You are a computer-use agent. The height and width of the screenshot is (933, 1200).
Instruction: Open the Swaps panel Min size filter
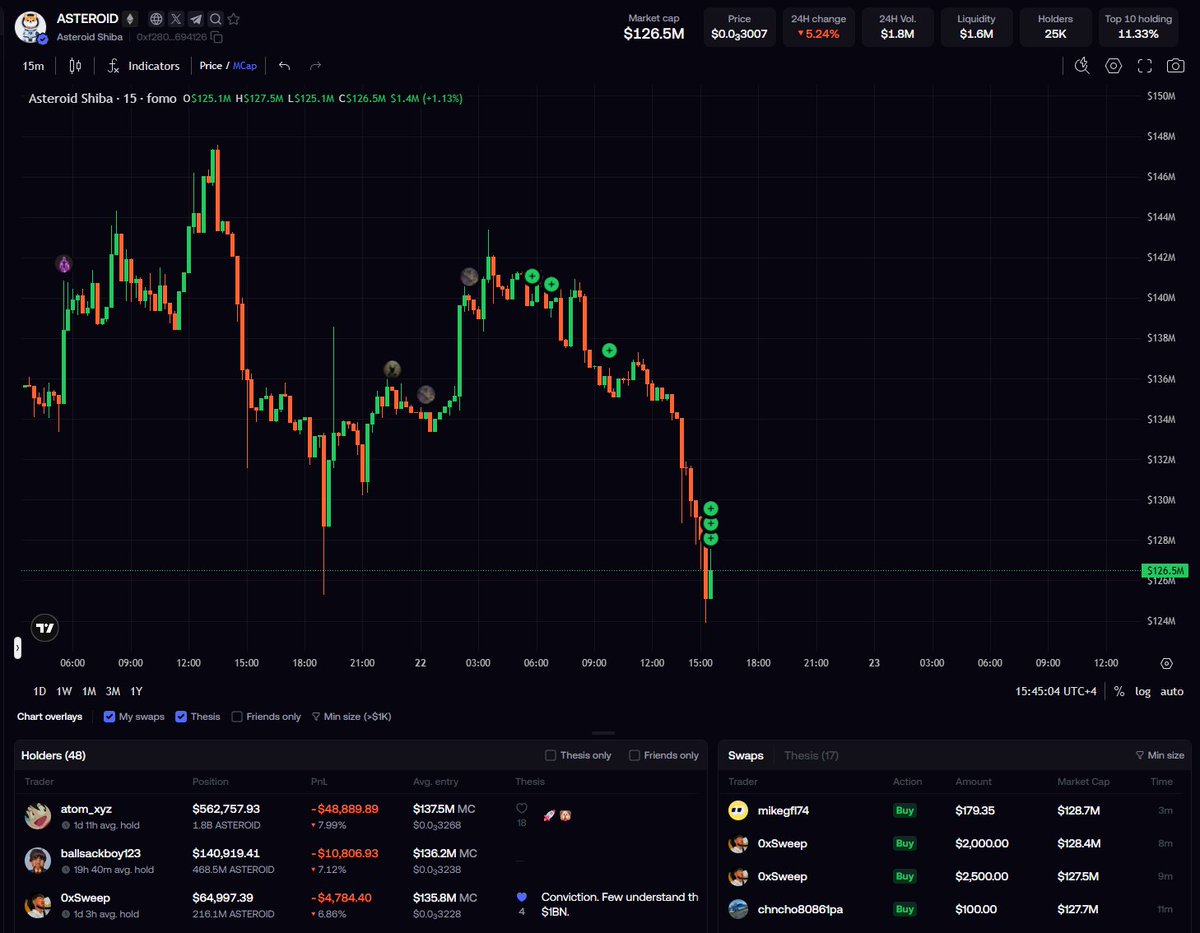pos(1160,755)
